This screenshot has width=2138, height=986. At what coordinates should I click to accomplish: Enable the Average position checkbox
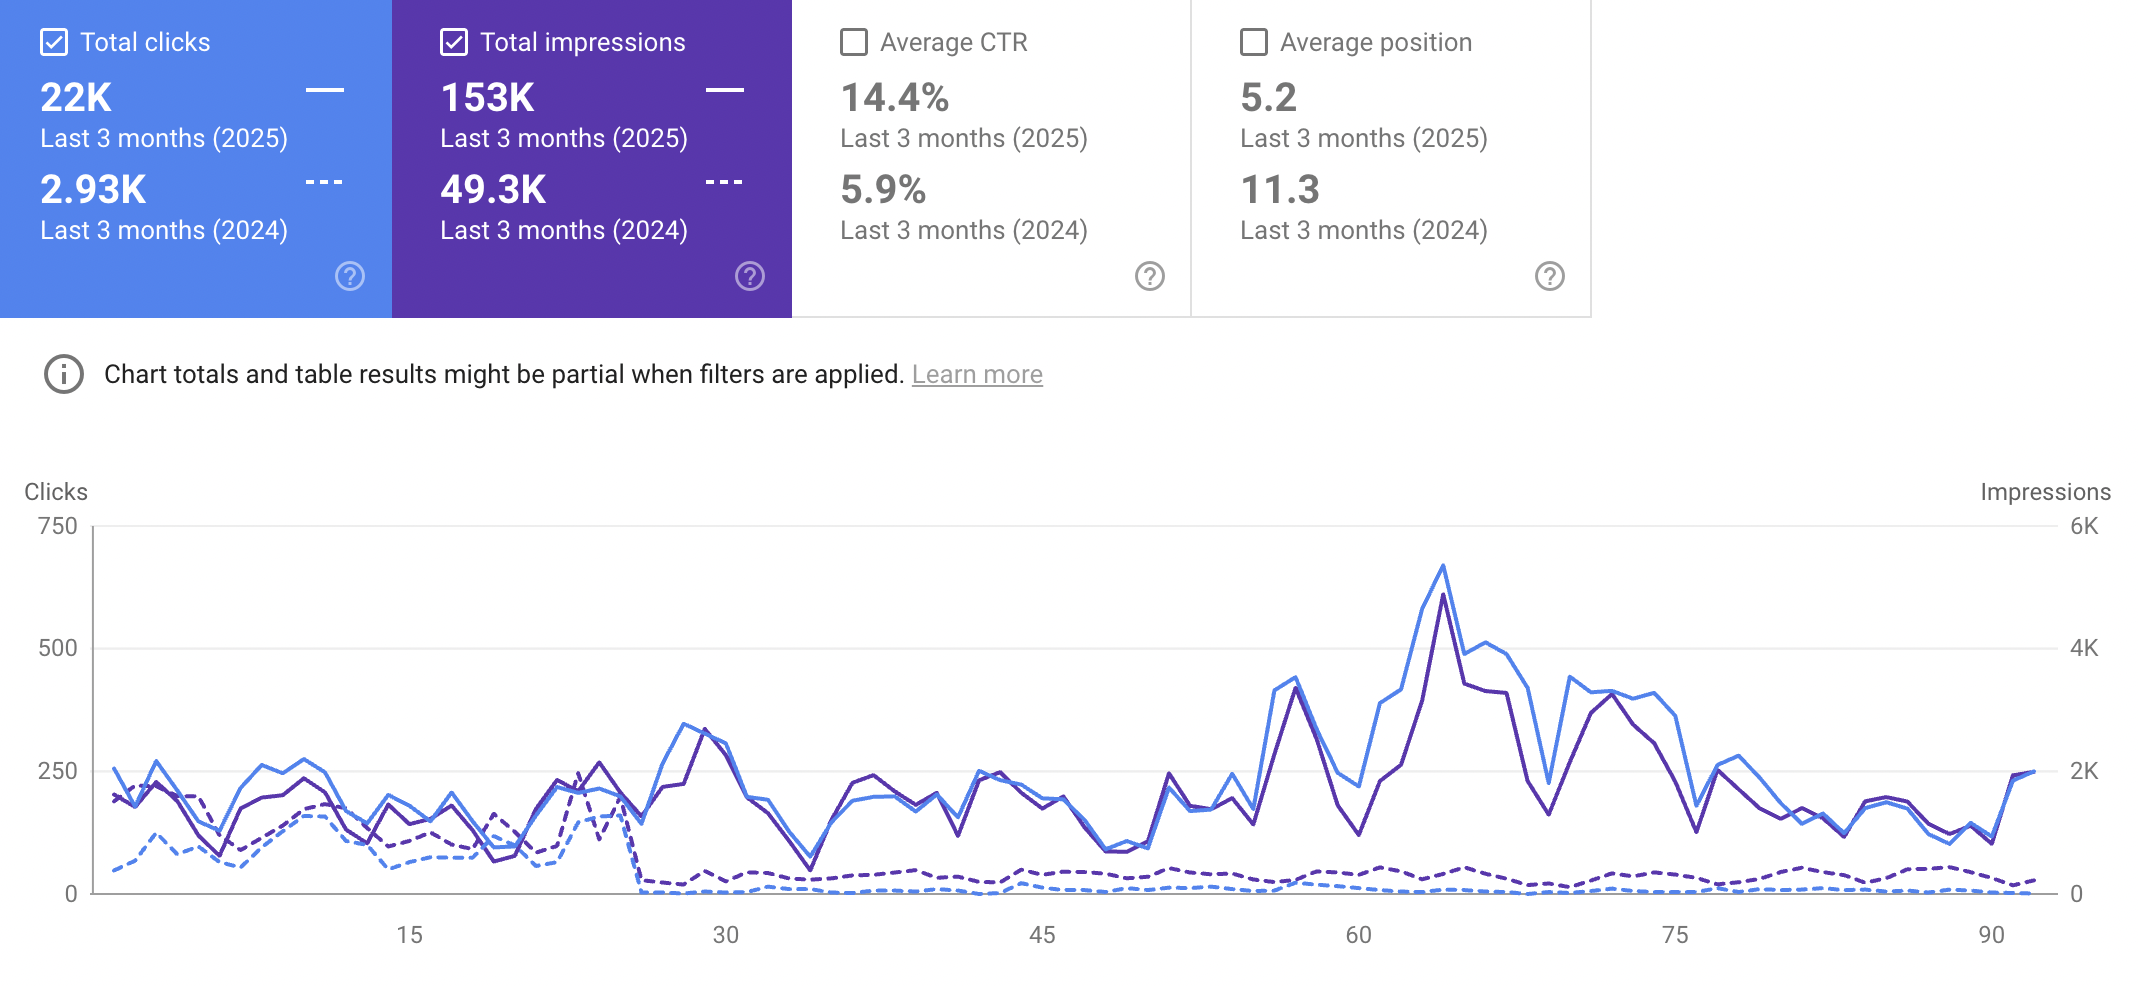pyautogui.click(x=1254, y=42)
